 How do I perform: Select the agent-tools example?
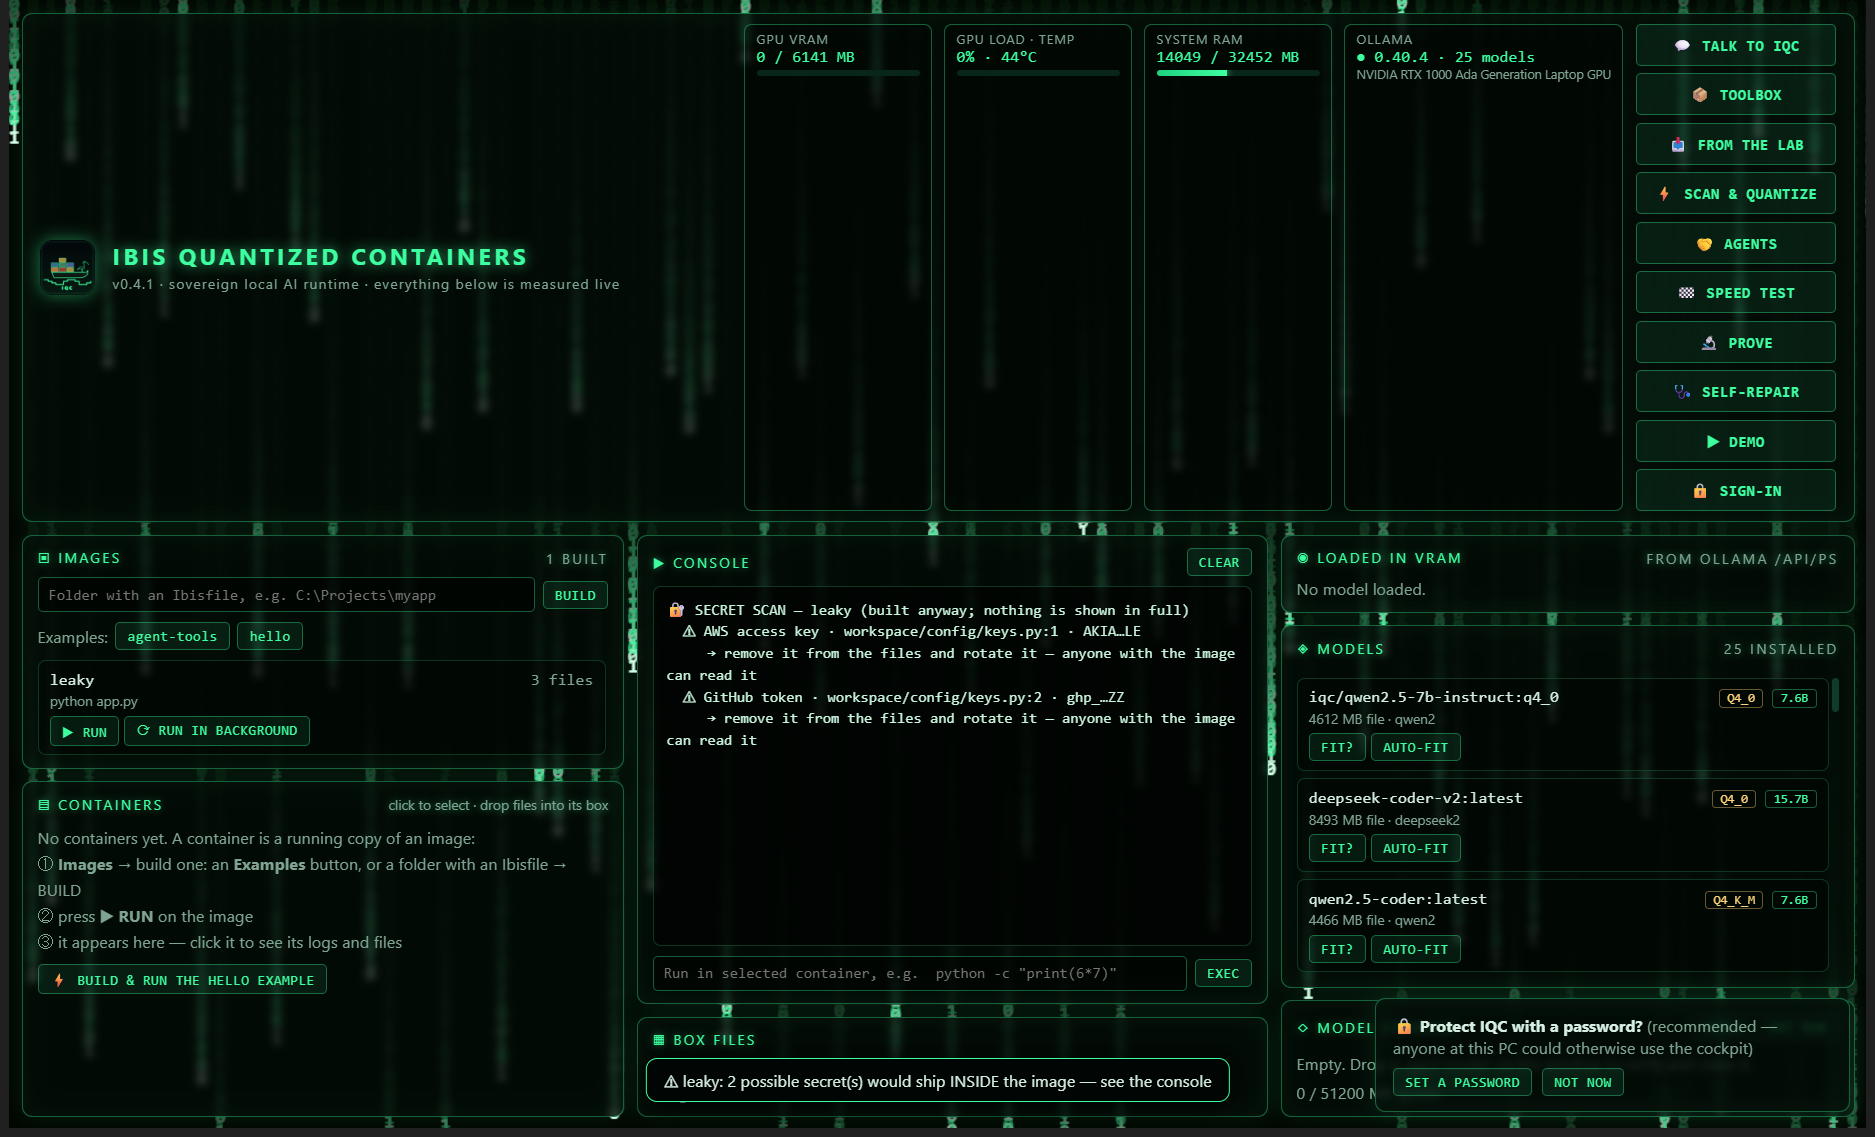[x=172, y=636]
